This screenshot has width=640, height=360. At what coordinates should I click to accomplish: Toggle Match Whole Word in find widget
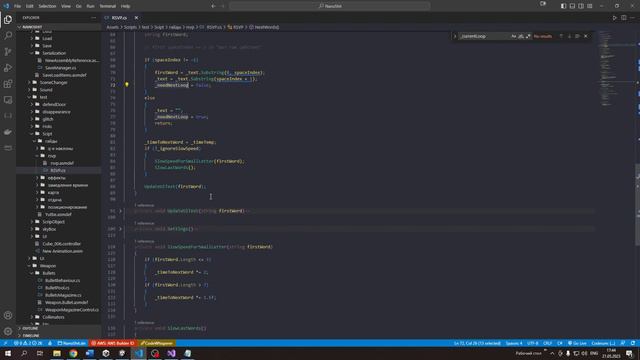pos(521,36)
